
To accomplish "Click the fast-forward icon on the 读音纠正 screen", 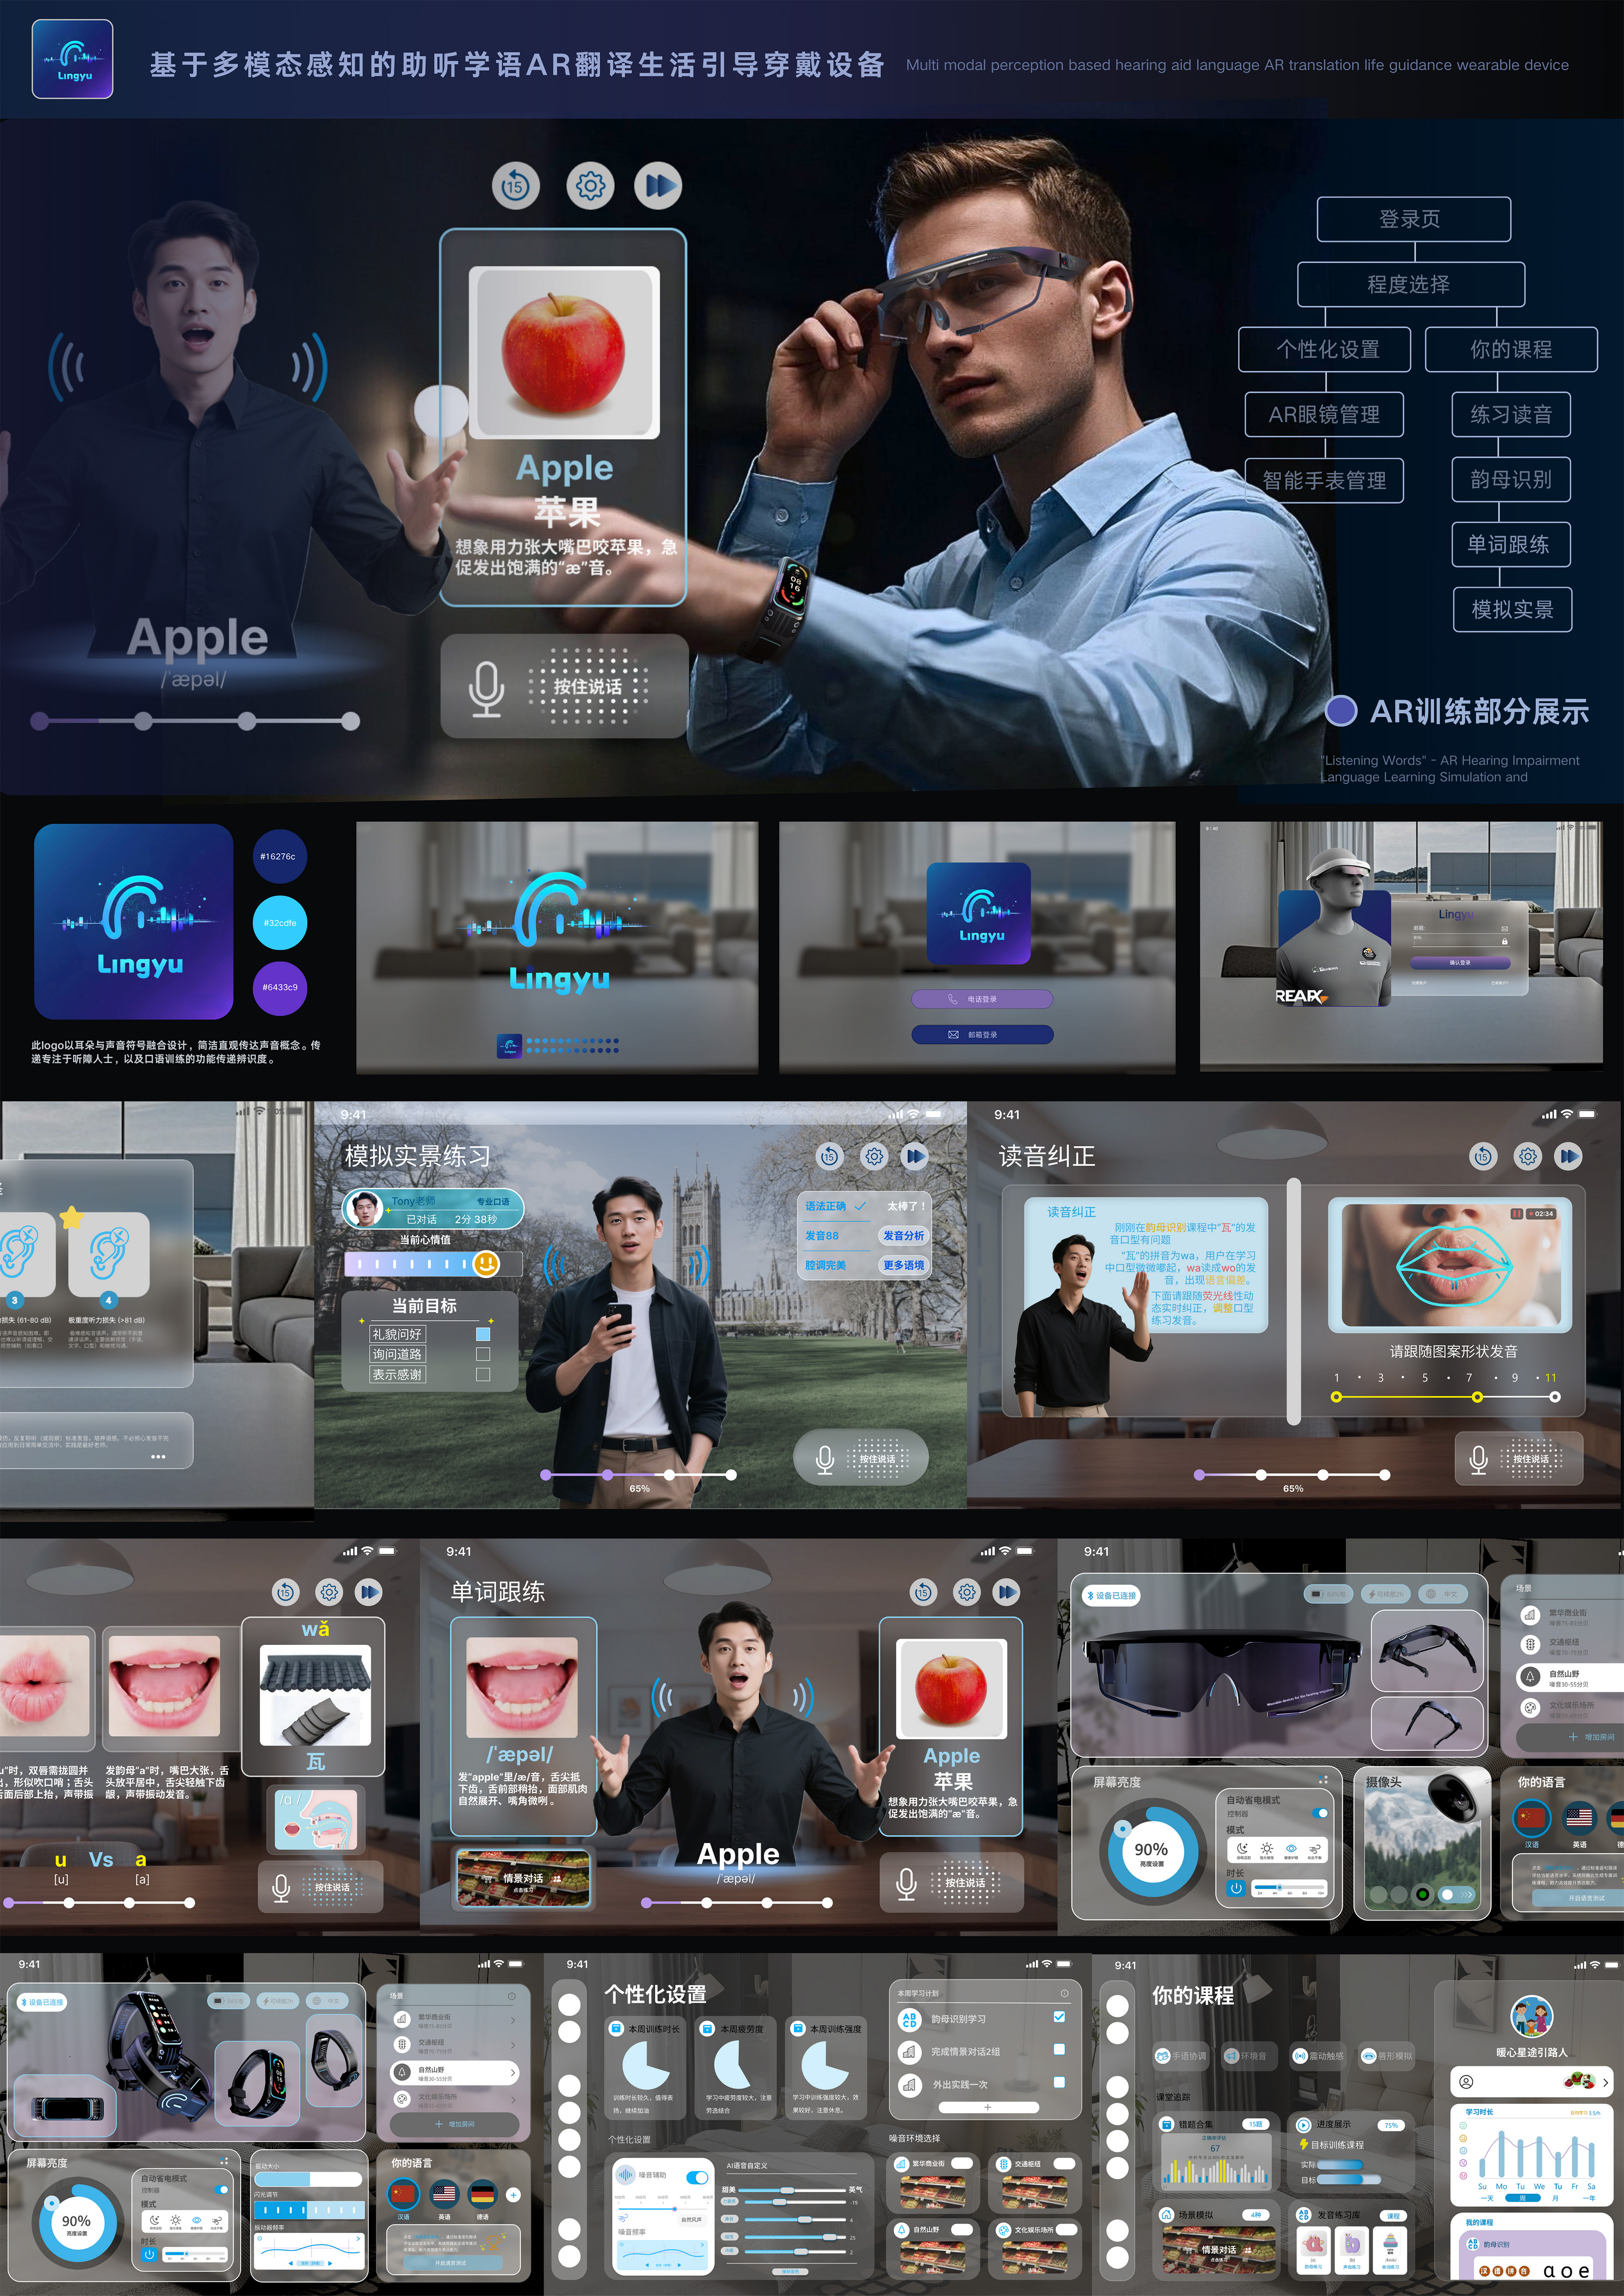I will [1569, 1157].
